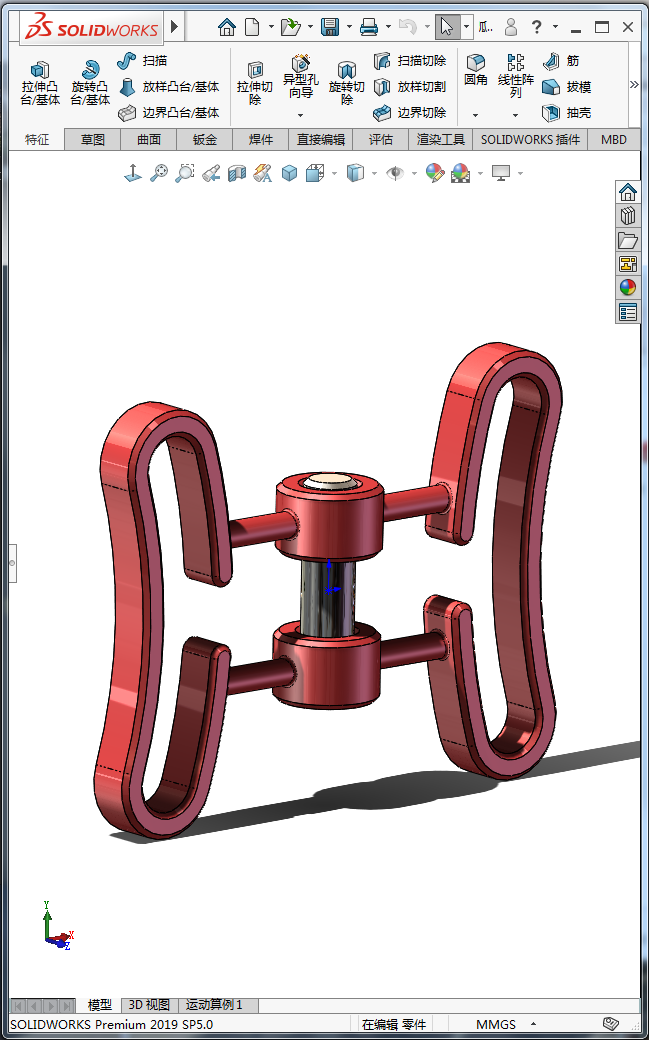Click the Extruded Cut (拉伸切除) tool
The image size is (649, 1040).
pos(255,83)
